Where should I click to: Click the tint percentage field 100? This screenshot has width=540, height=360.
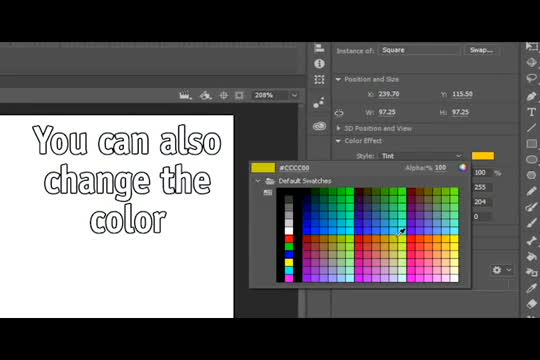[481, 172]
